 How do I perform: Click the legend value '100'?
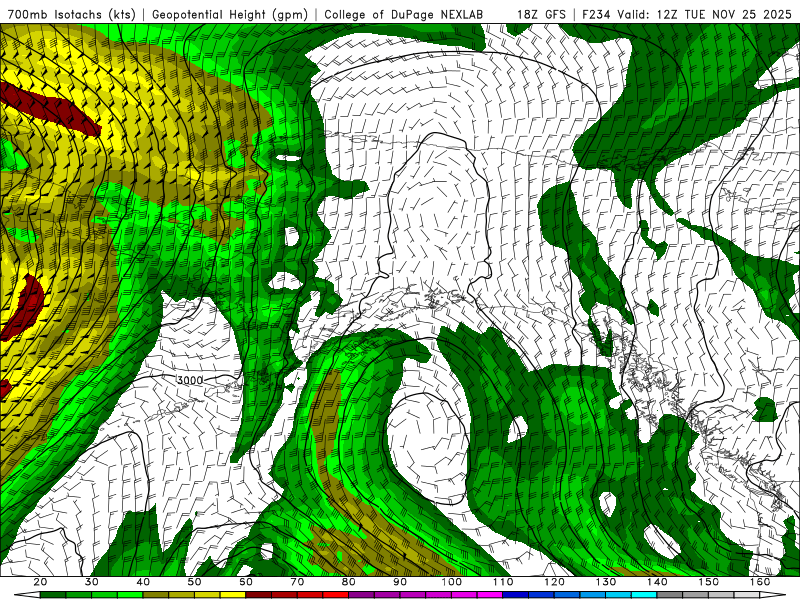click(x=452, y=582)
